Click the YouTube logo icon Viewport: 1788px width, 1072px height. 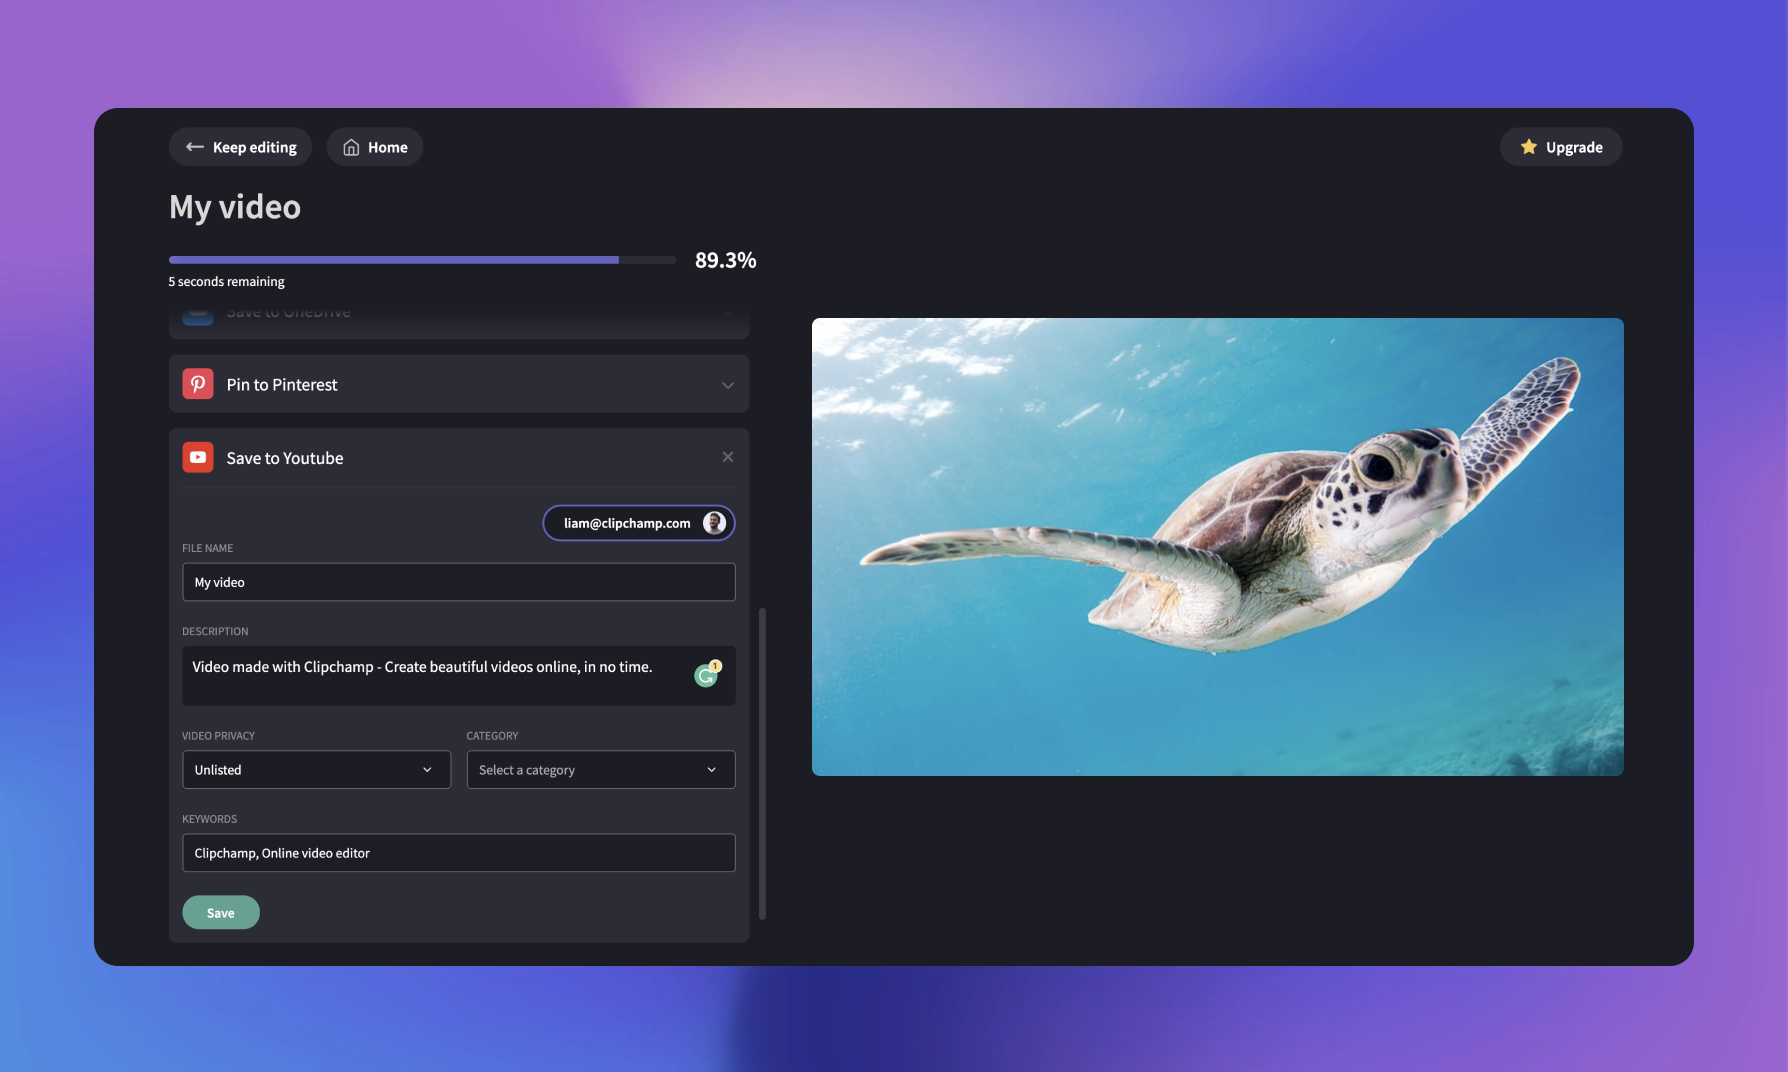198,457
